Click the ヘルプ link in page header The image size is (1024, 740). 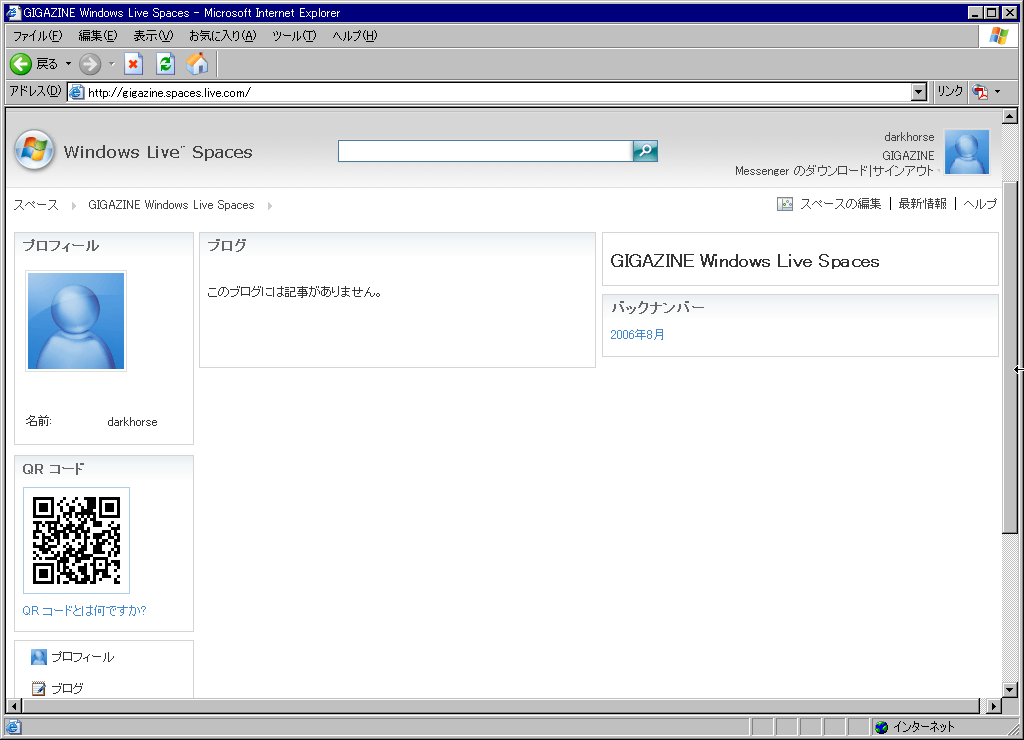coord(980,204)
